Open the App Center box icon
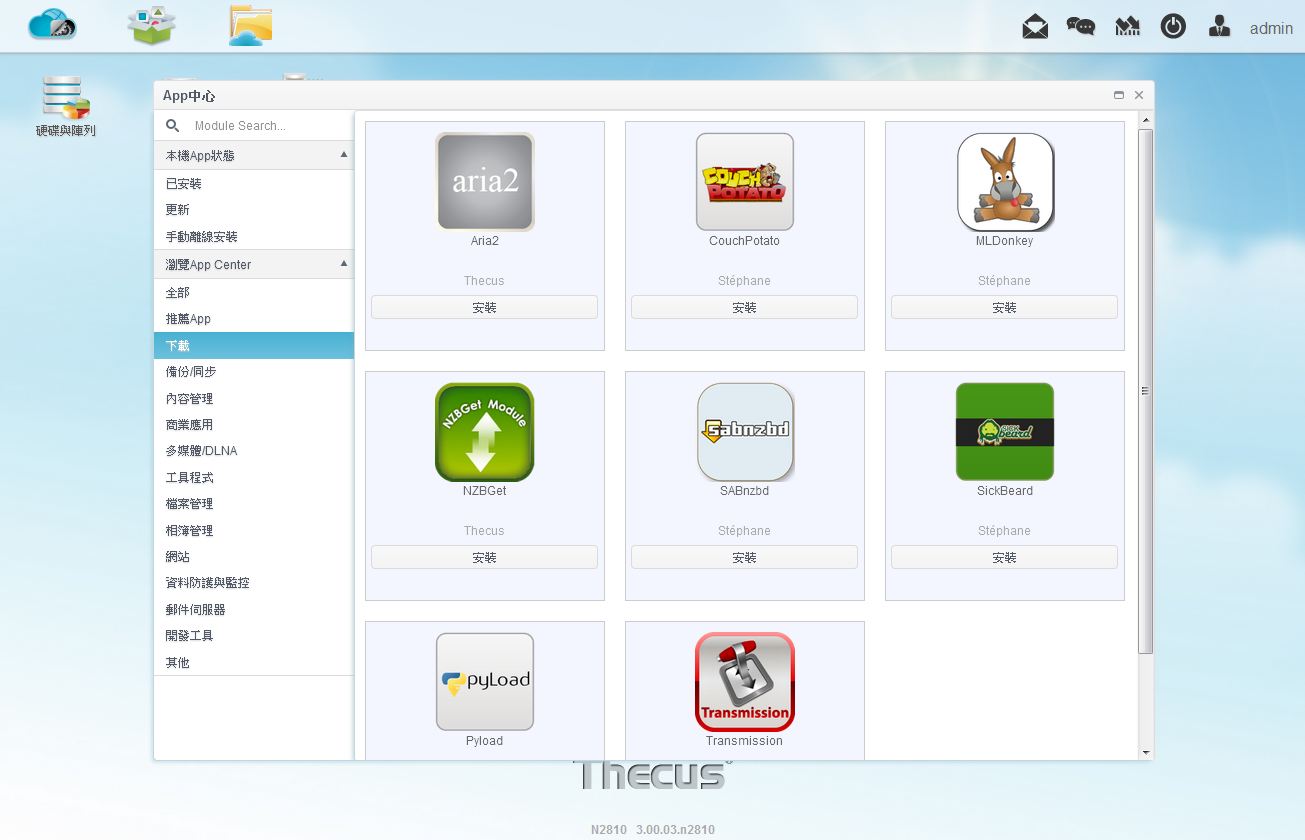 click(x=151, y=25)
